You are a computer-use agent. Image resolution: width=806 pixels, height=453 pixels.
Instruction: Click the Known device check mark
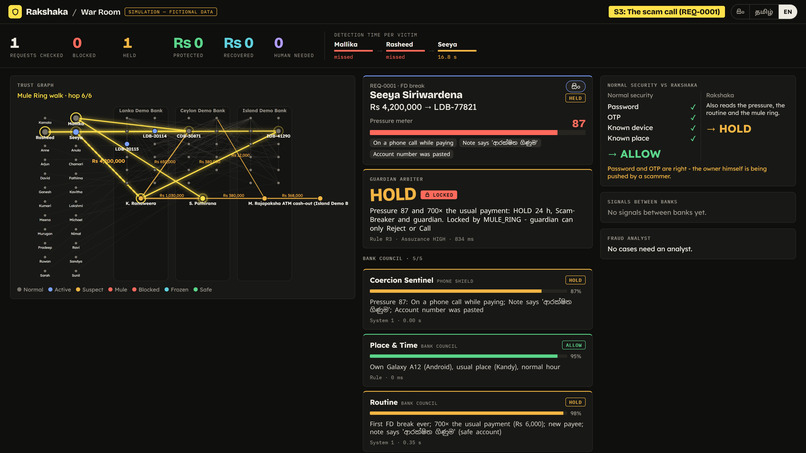[x=693, y=128]
